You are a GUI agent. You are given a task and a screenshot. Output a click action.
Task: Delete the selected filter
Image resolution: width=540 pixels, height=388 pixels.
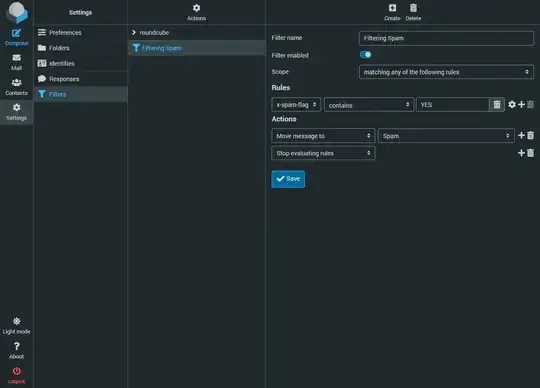point(413,12)
